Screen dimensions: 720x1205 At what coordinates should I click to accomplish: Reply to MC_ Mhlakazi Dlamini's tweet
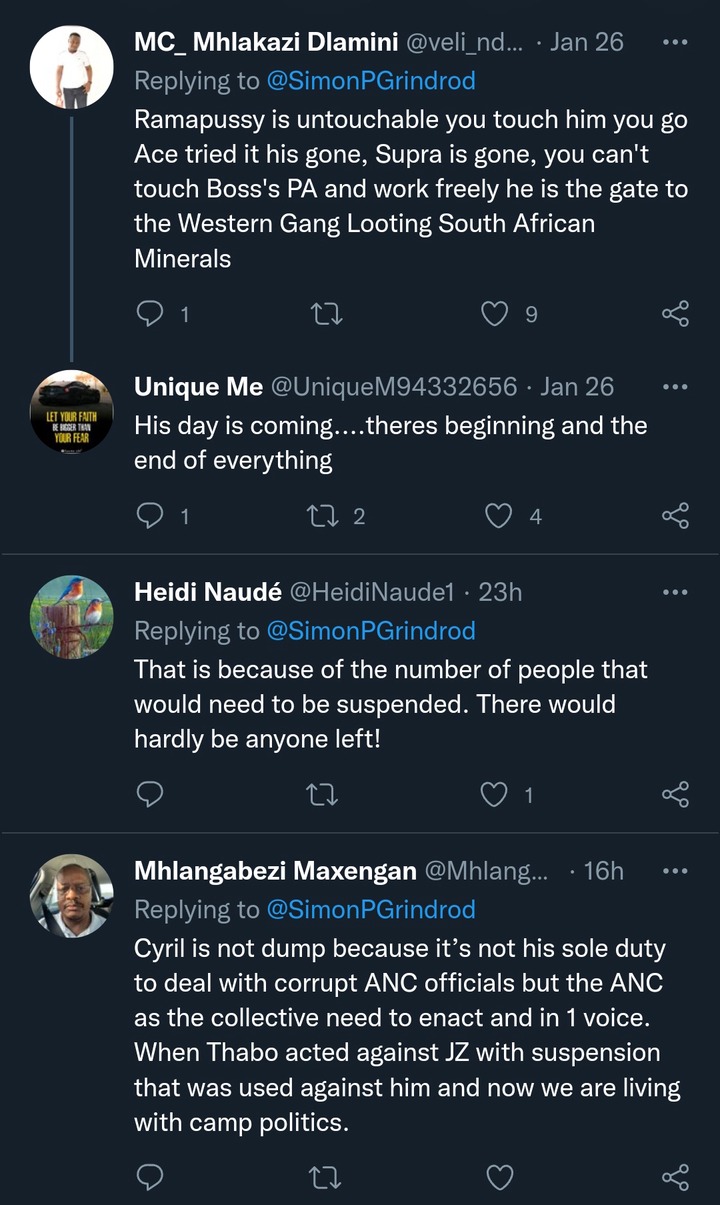149,314
